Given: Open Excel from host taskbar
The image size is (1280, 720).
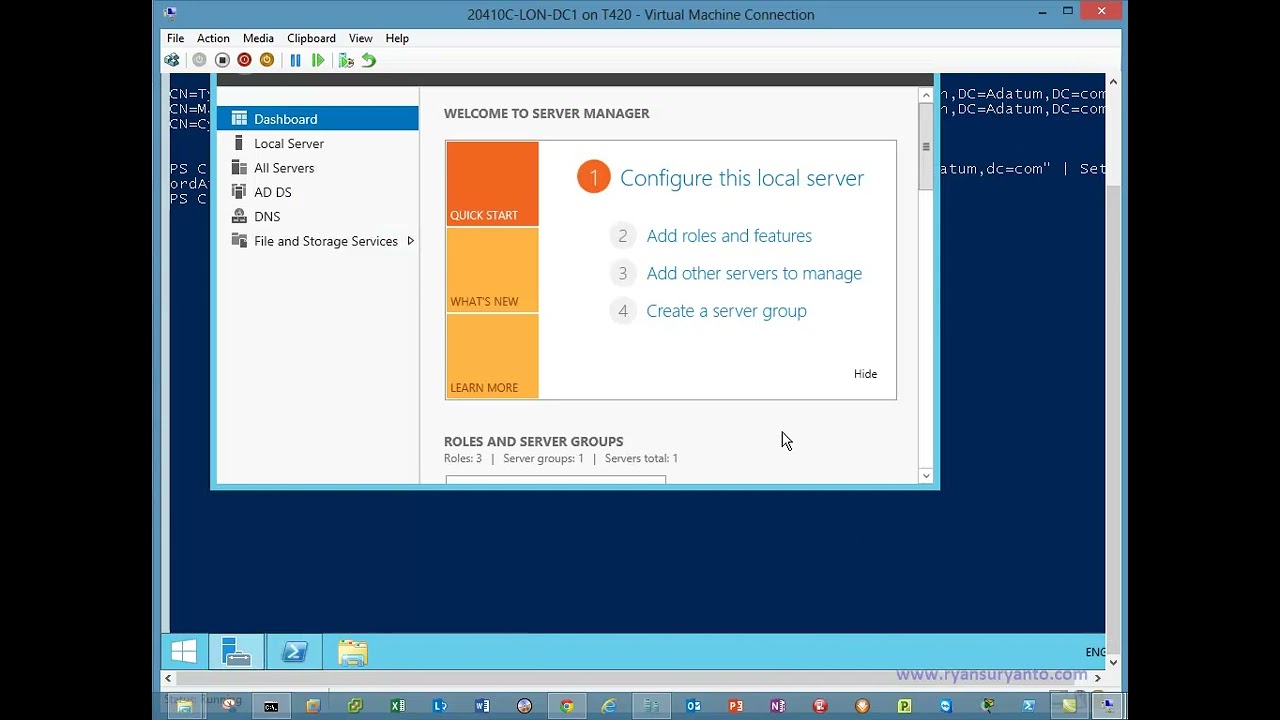Looking at the screenshot, I should click(398, 706).
